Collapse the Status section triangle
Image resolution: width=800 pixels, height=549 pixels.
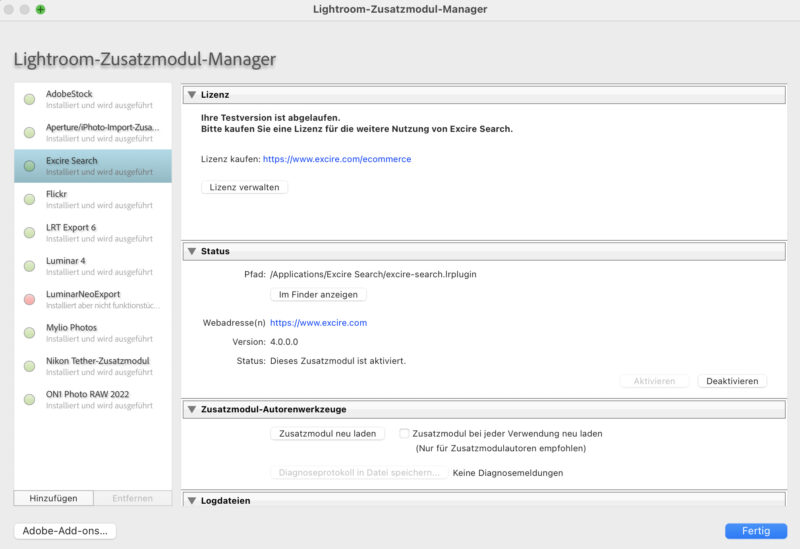tap(192, 251)
